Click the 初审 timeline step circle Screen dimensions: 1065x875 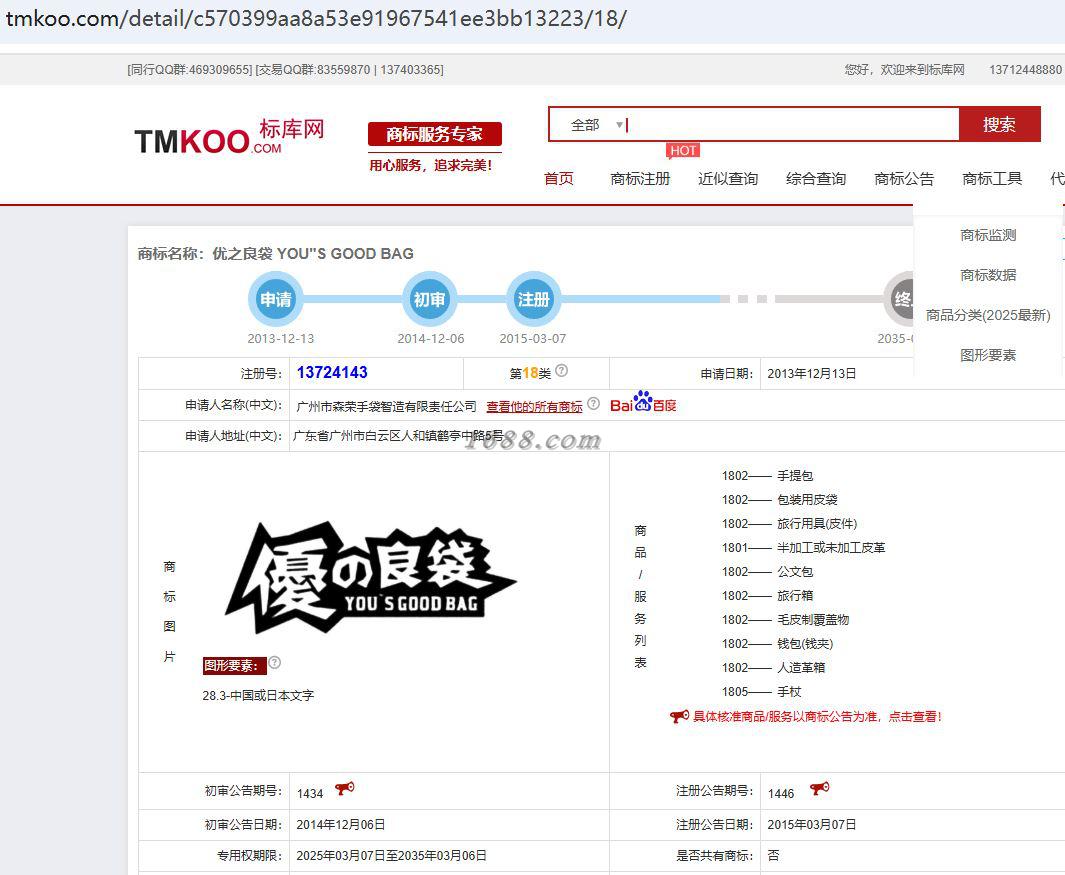(429, 299)
